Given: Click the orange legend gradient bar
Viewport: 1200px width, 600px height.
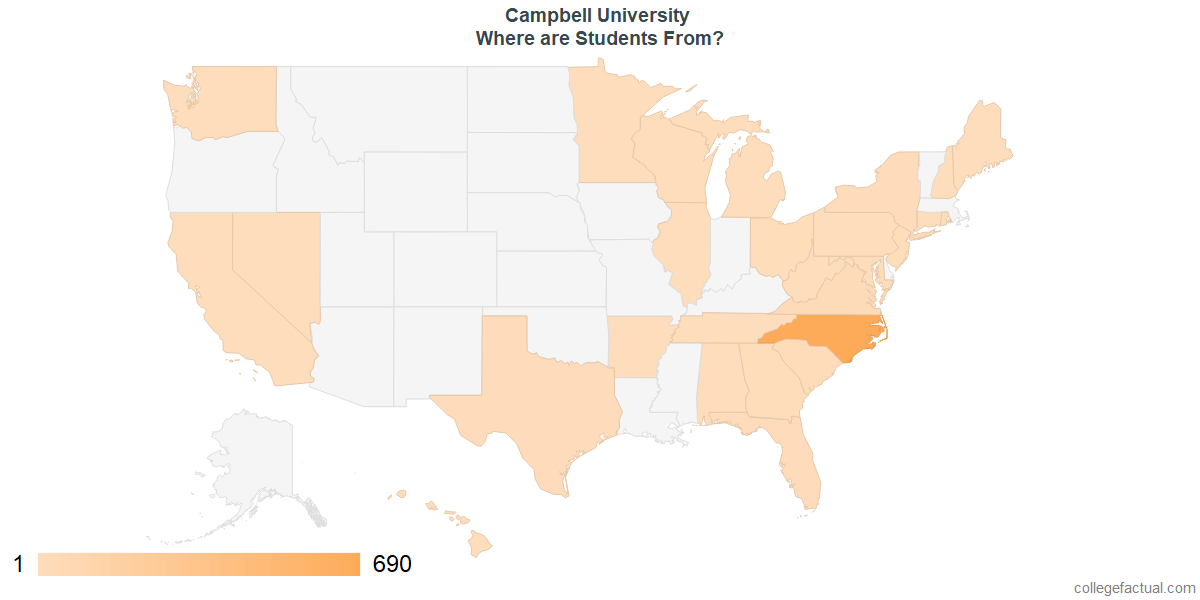Looking at the screenshot, I should click(199, 565).
